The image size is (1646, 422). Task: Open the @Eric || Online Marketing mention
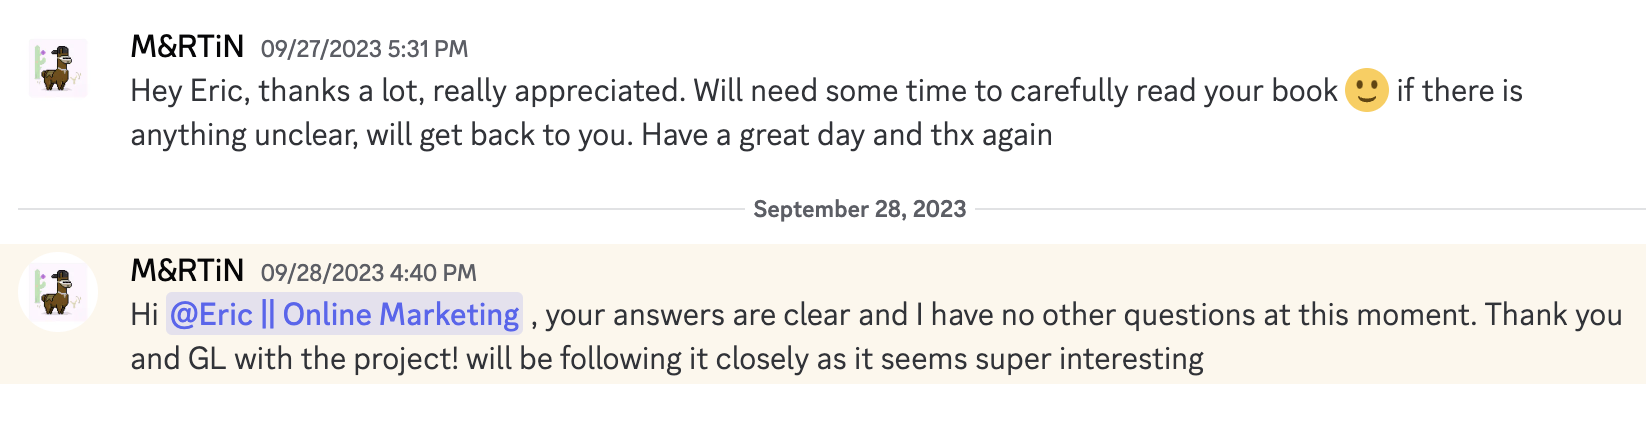(x=344, y=315)
